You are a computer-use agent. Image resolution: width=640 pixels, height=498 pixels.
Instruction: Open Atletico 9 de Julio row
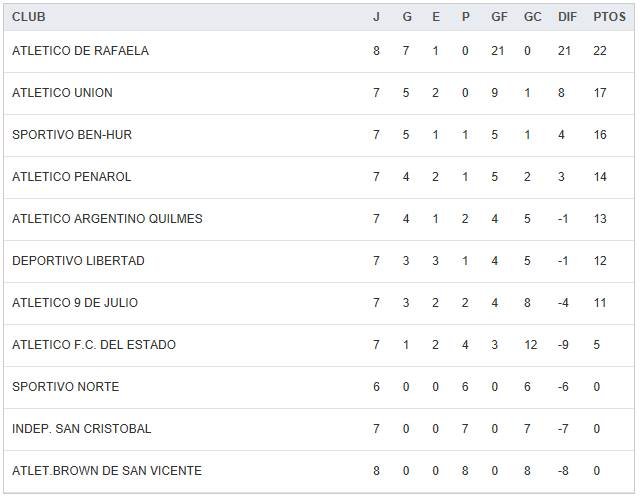tap(75, 303)
